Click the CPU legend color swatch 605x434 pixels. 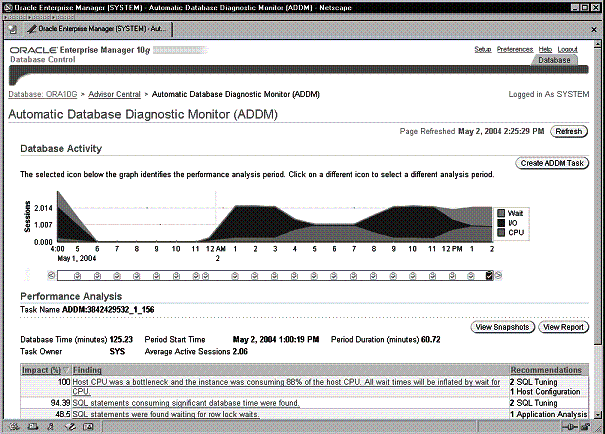[x=501, y=232]
